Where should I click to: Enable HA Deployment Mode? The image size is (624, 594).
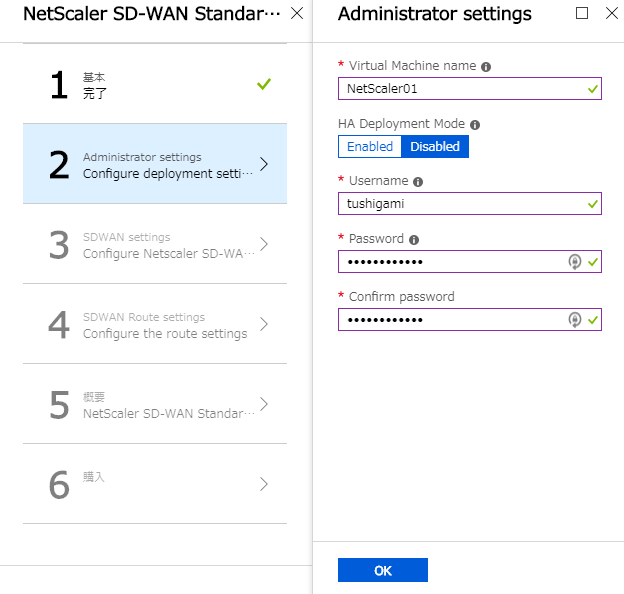pyautogui.click(x=370, y=146)
